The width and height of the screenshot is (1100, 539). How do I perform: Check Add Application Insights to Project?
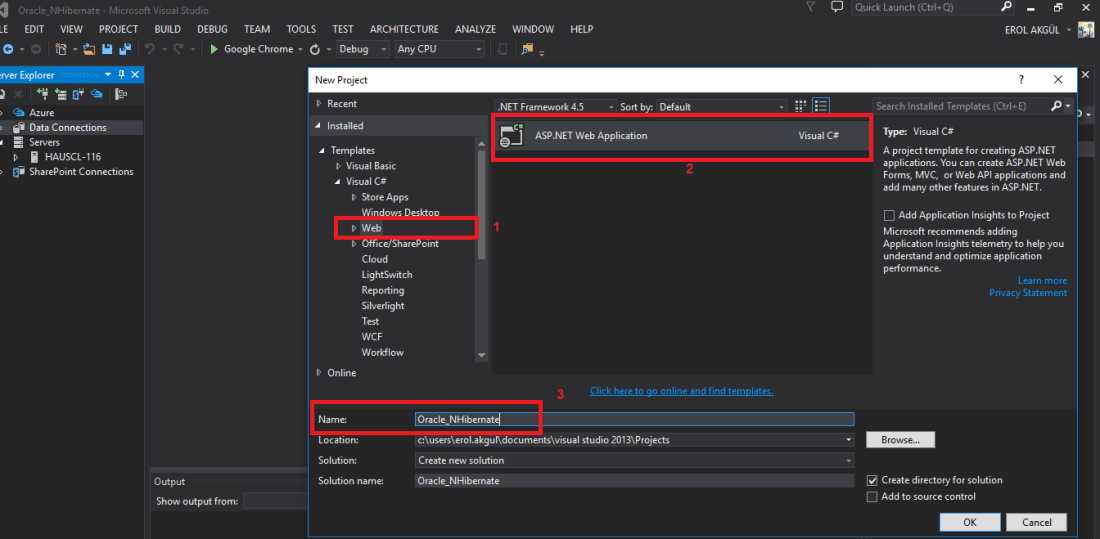pyautogui.click(x=890, y=215)
